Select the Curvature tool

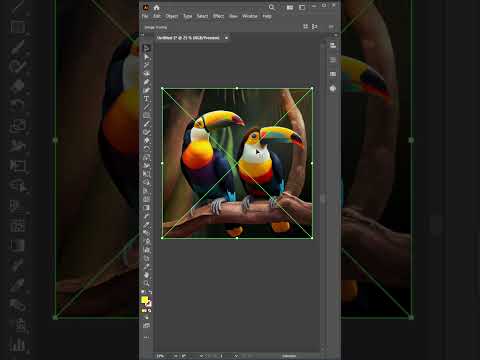coord(146,90)
